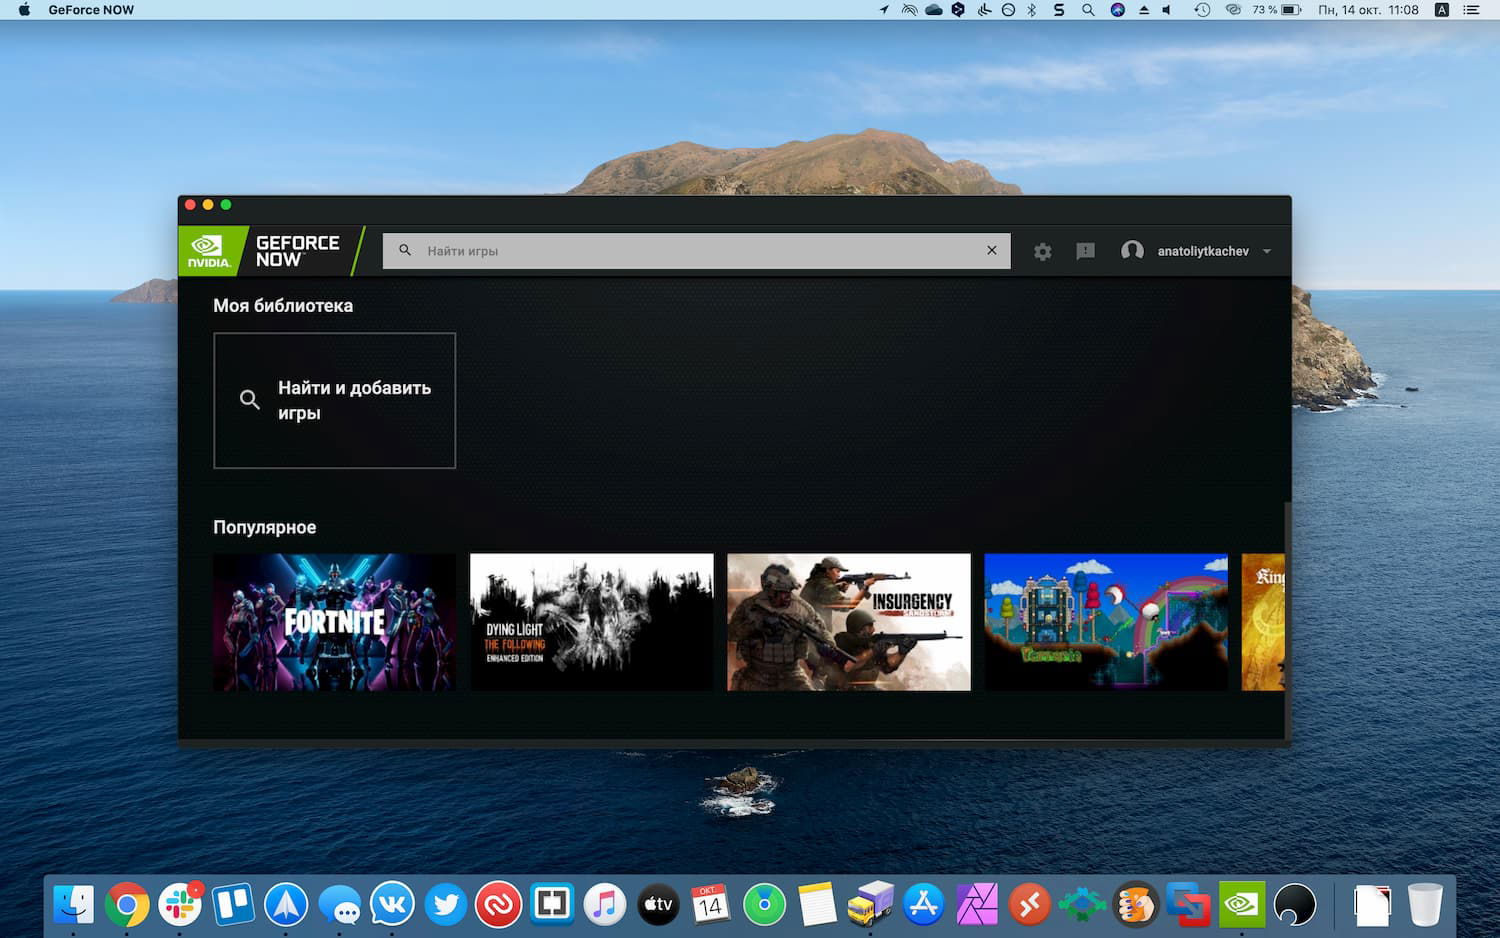This screenshot has height=938, width=1500.
Task: Expand the anatoliytkachev account dropdown
Action: pyautogui.click(x=1266, y=251)
